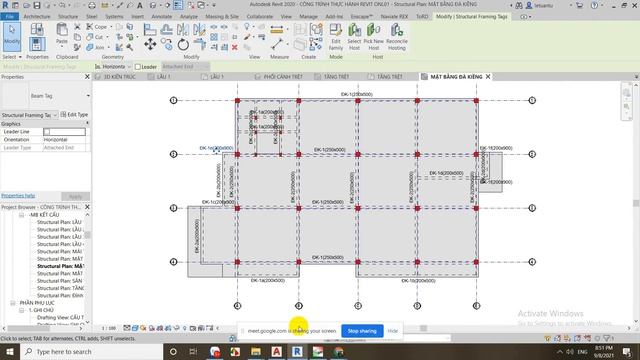Image resolution: width=640 pixels, height=360 pixels.
Task: Close the MẶT BẰNG ĐÀ KIỀNG view tab
Action: click(488, 77)
